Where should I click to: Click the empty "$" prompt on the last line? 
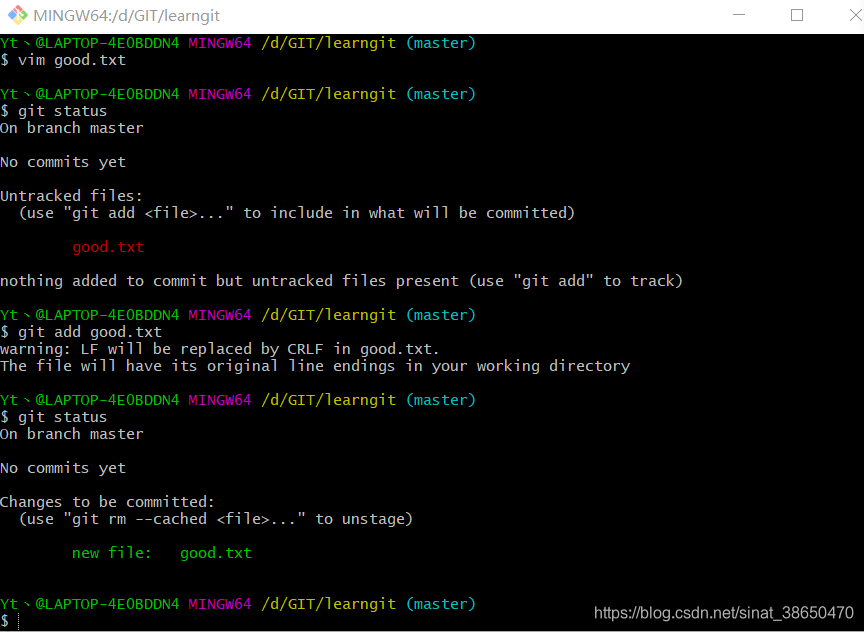[5, 621]
